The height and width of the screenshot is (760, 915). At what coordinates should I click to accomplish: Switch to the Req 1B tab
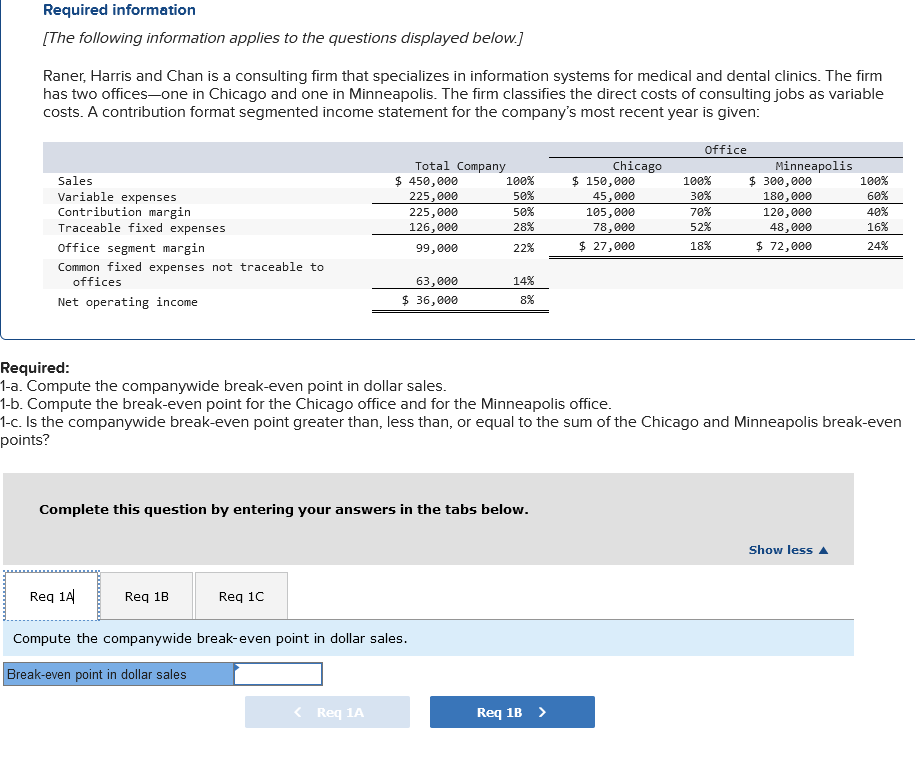point(146,596)
